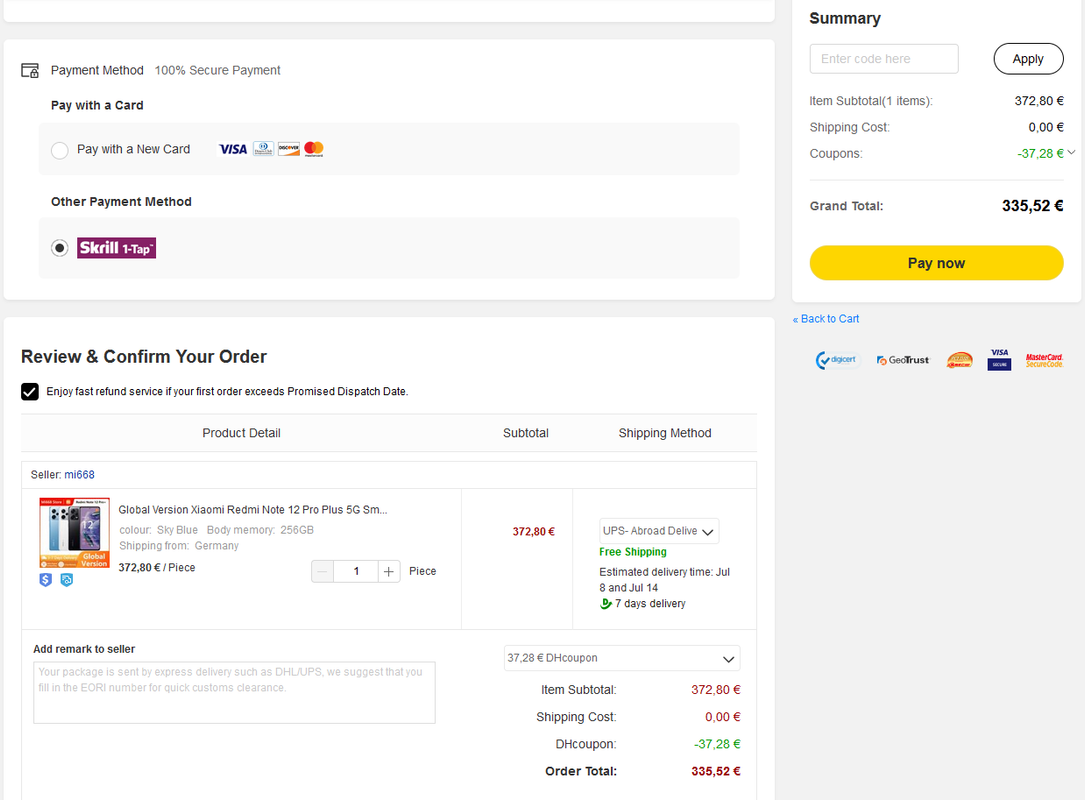This screenshot has width=1085, height=800.
Task: Increase quantity with the plus button
Action: (x=389, y=572)
